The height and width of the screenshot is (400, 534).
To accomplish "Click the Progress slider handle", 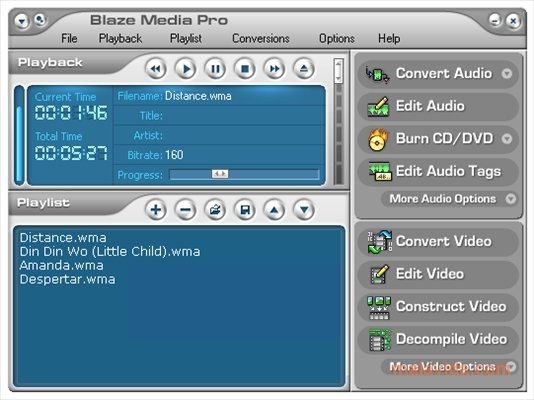I will tap(220, 174).
